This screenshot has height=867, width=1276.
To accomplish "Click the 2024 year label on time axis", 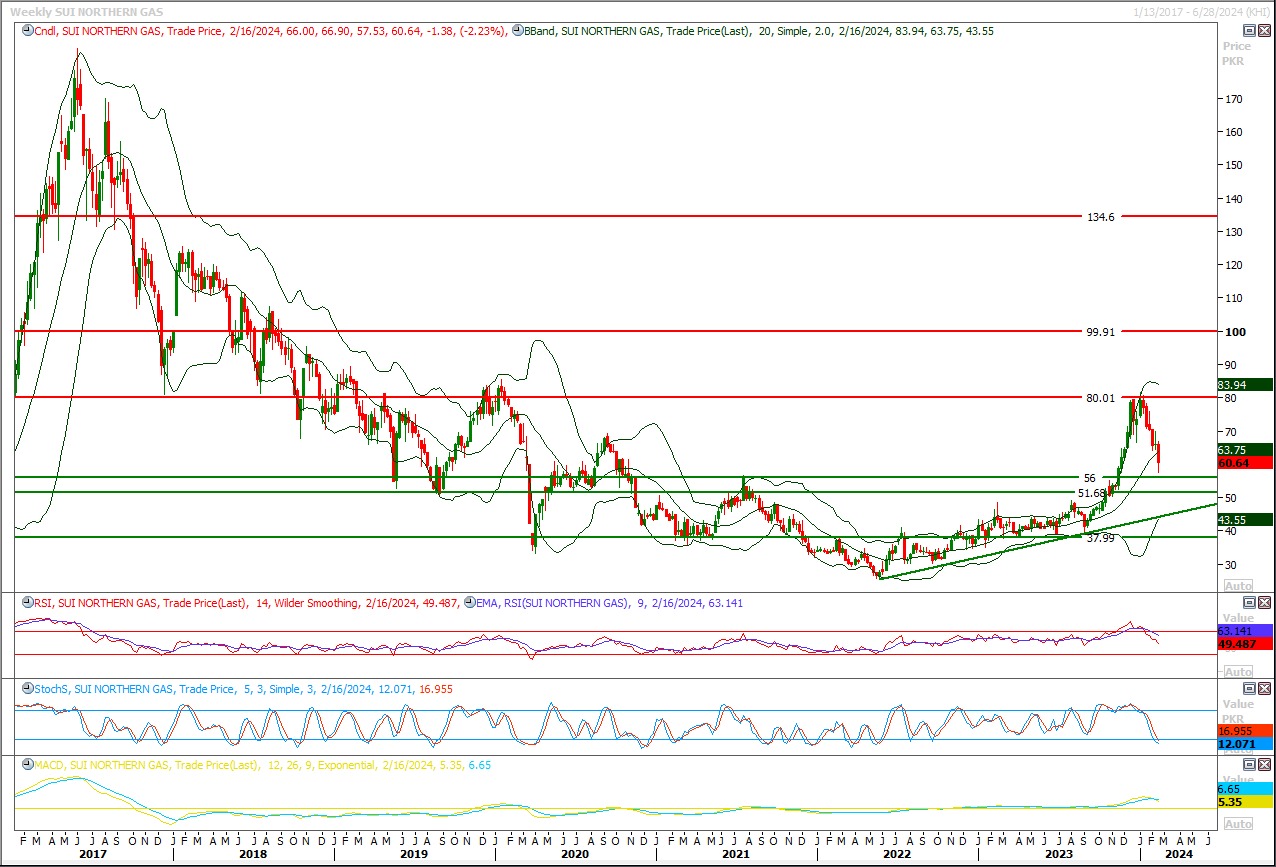I will 1178,854.
